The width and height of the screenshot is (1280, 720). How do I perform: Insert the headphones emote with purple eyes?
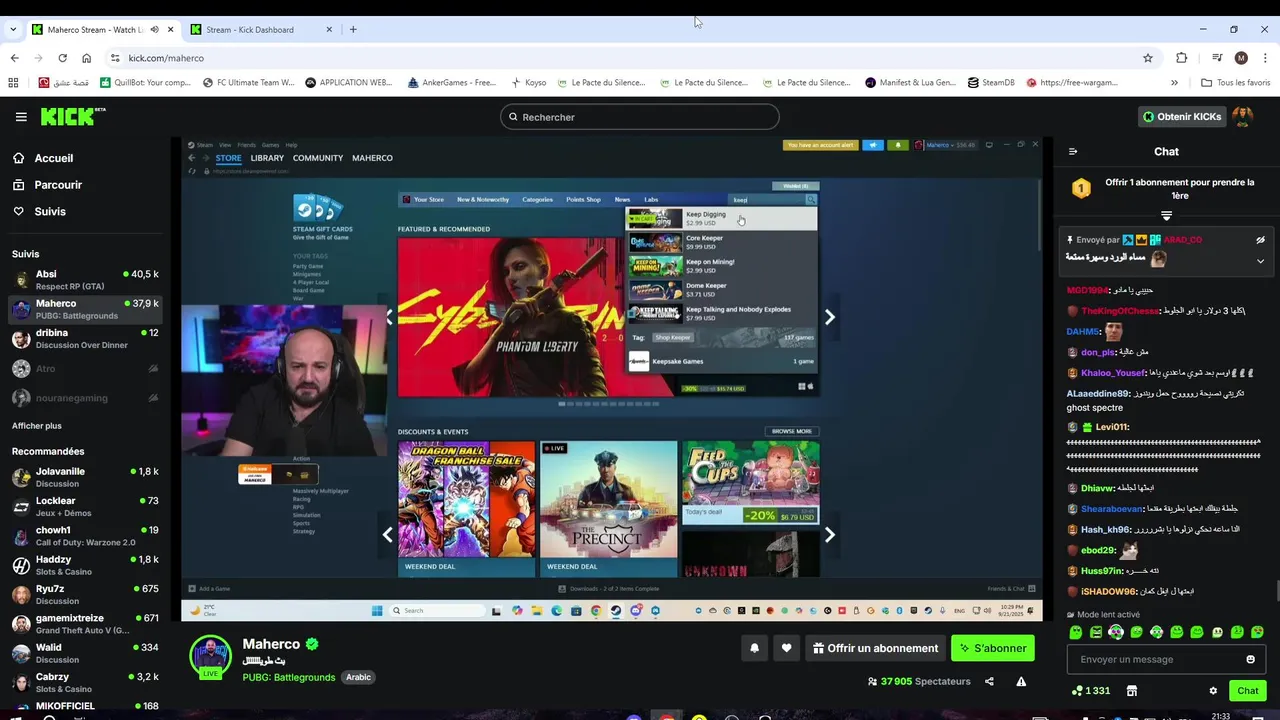(1116, 632)
